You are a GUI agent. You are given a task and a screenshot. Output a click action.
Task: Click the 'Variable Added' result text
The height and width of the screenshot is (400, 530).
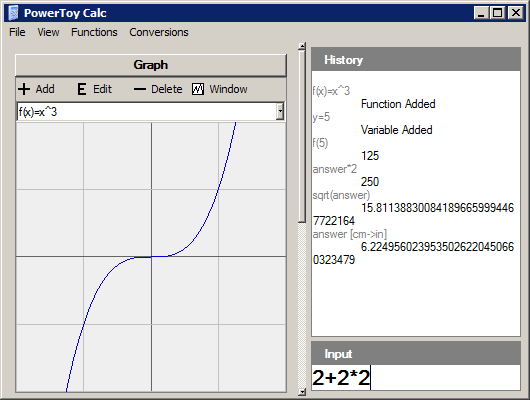coord(396,130)
